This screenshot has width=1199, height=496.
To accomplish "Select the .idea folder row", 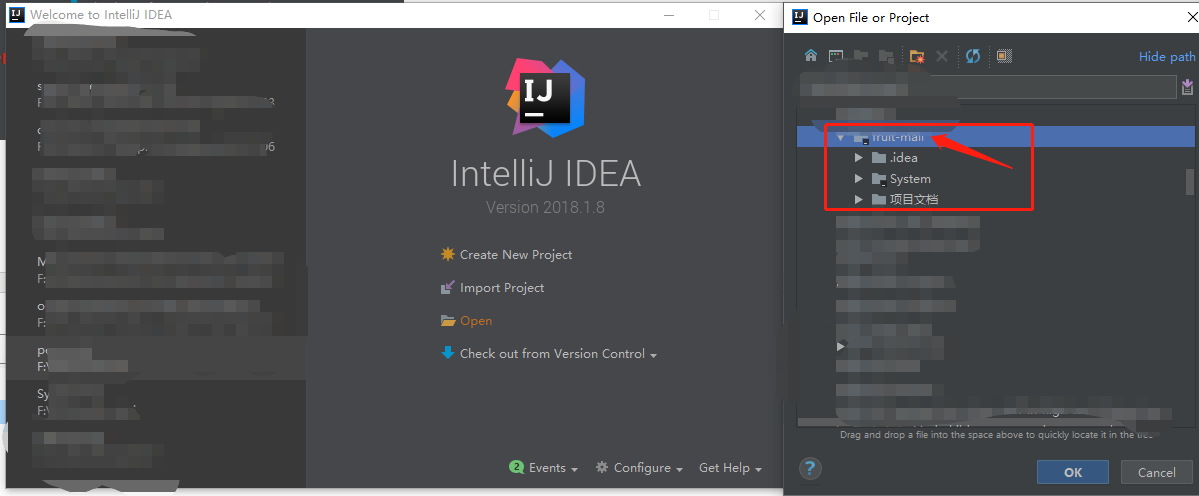I will click(996, 158).
